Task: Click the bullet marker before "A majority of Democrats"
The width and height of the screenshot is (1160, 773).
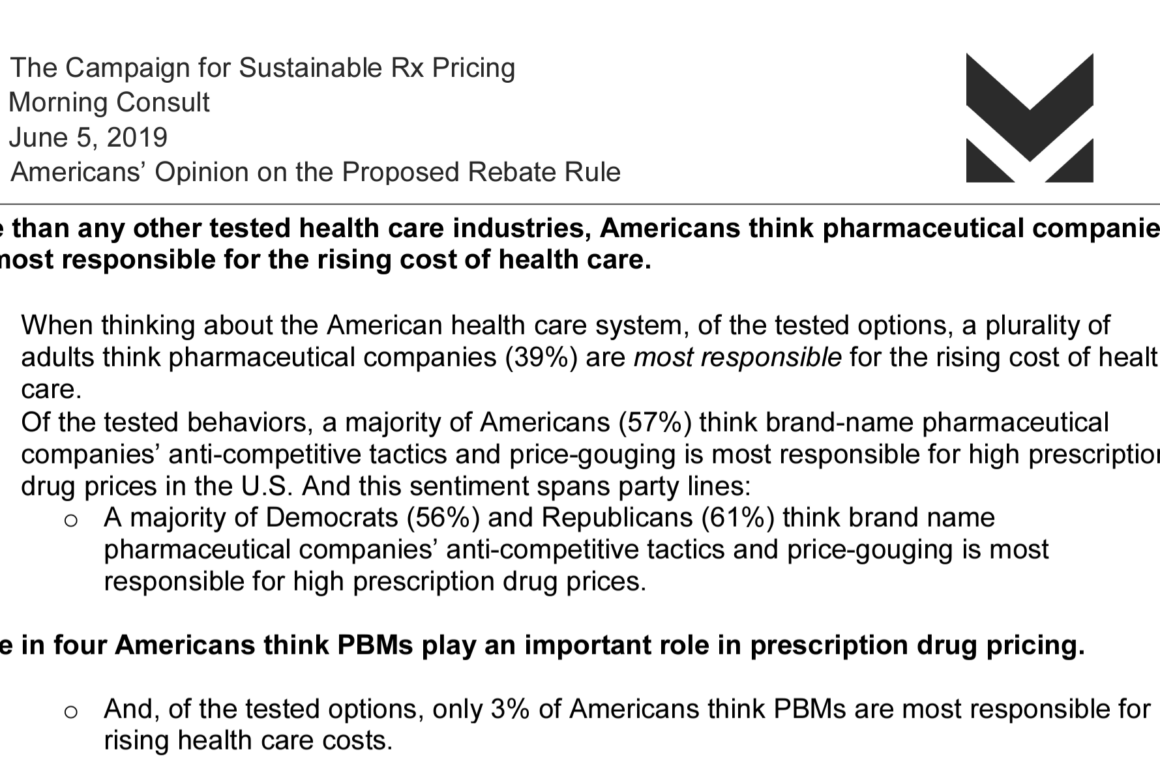Action: (70, 519)
